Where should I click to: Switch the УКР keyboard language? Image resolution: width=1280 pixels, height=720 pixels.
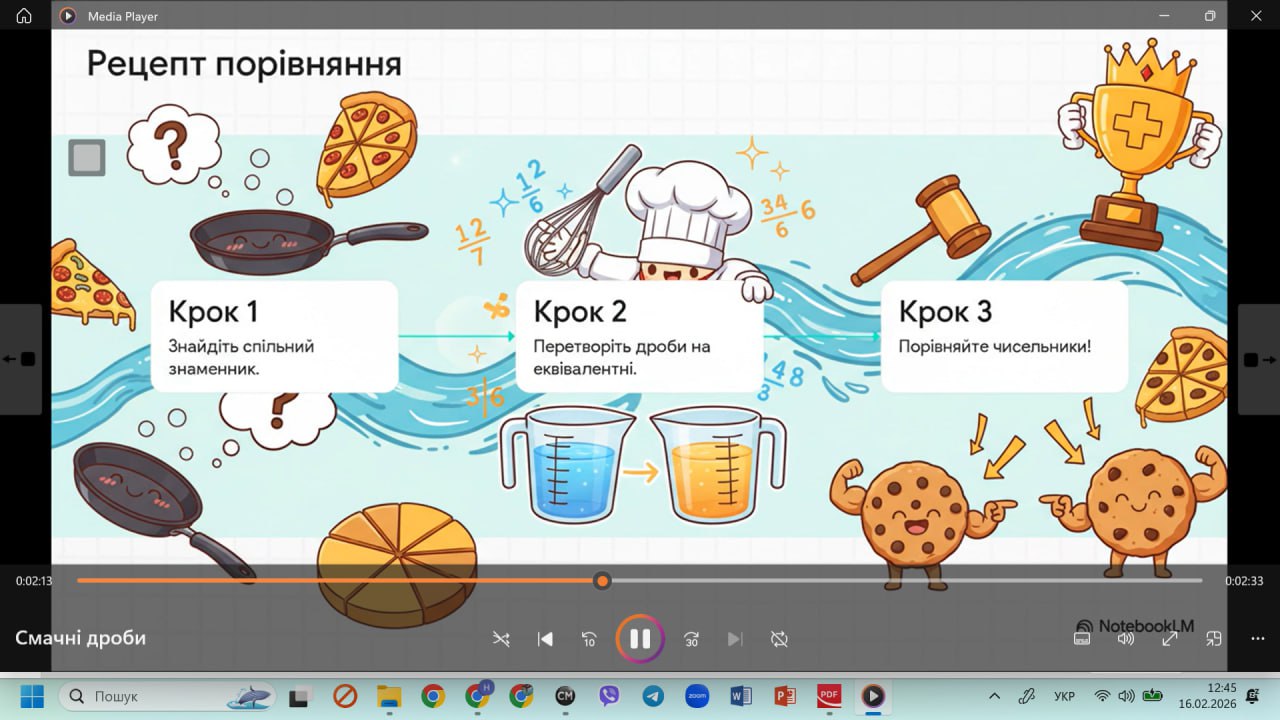click(x=1065, y=696)
